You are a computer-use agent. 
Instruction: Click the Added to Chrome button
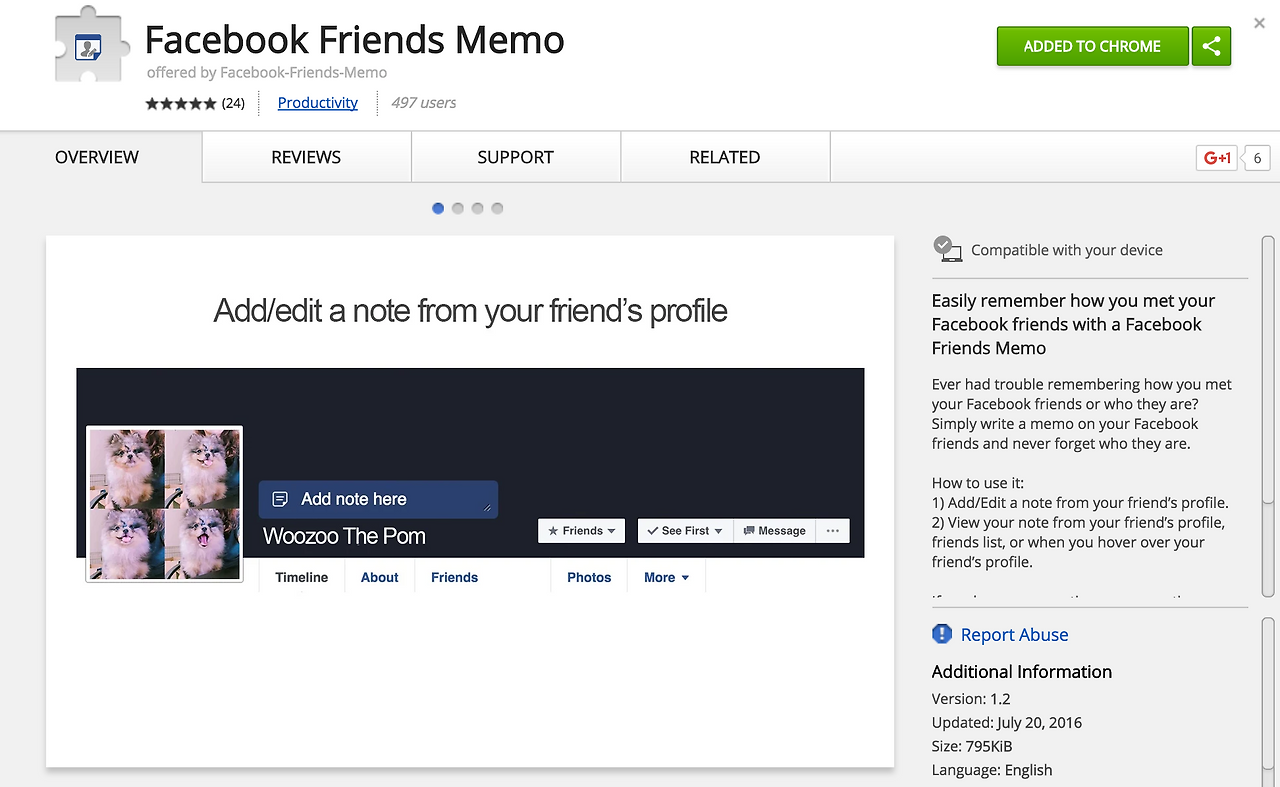tap(1092, 46)
